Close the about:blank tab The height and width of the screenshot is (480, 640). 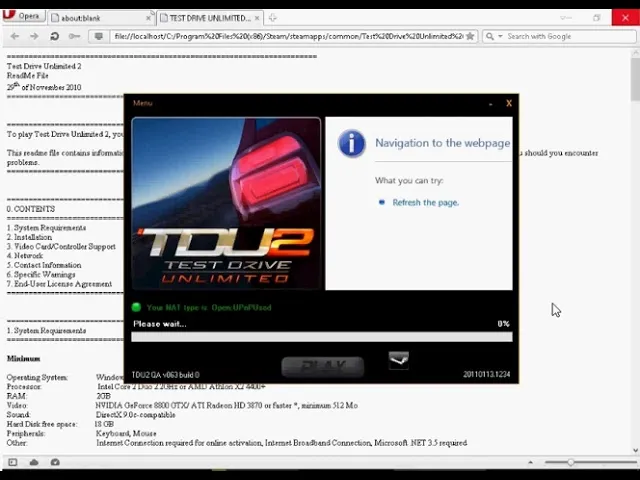148,18
